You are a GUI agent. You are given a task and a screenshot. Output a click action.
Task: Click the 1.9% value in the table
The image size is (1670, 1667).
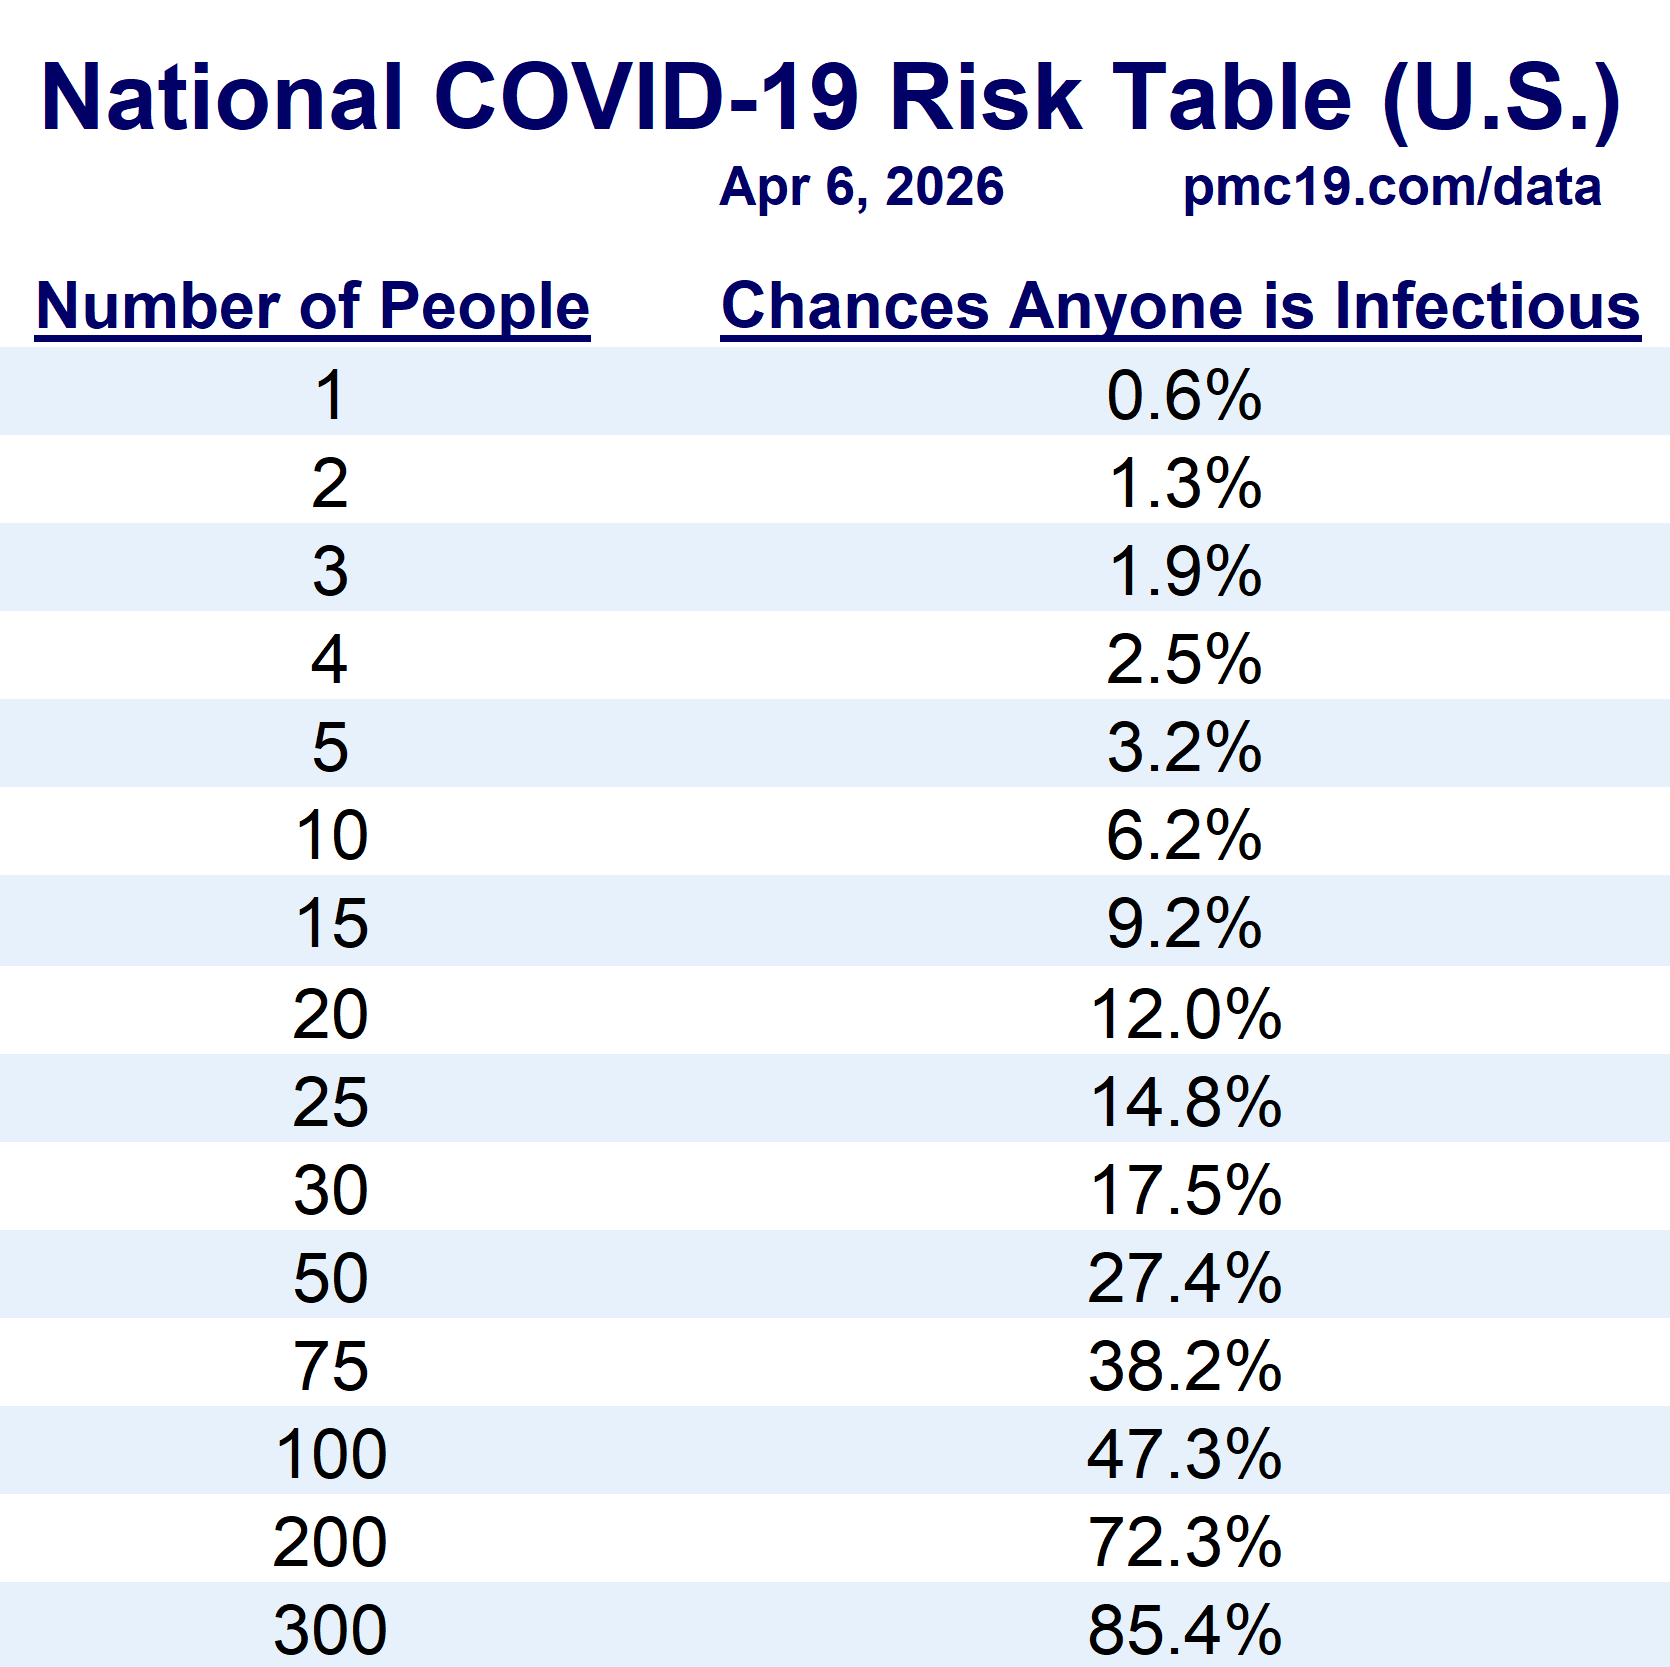tap(1184, 572)
